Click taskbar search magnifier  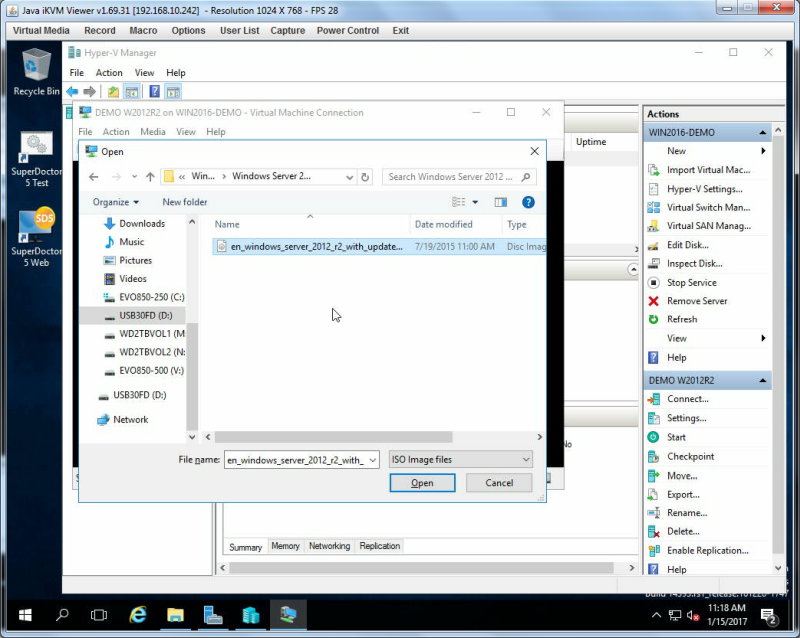click(62, 615)
